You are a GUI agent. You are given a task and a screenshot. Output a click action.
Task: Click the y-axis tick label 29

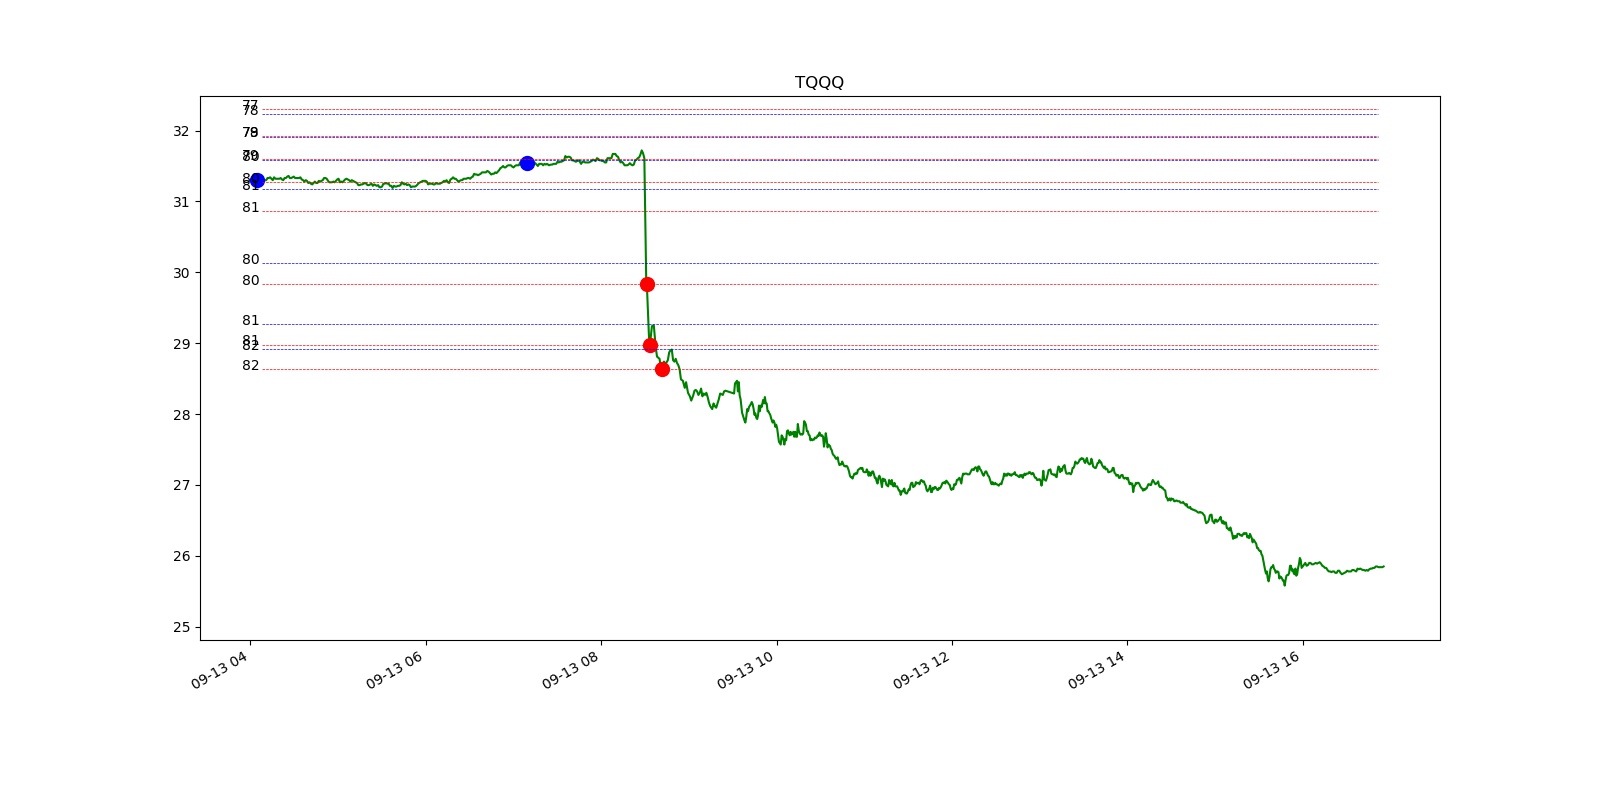(x=181, y=344)
